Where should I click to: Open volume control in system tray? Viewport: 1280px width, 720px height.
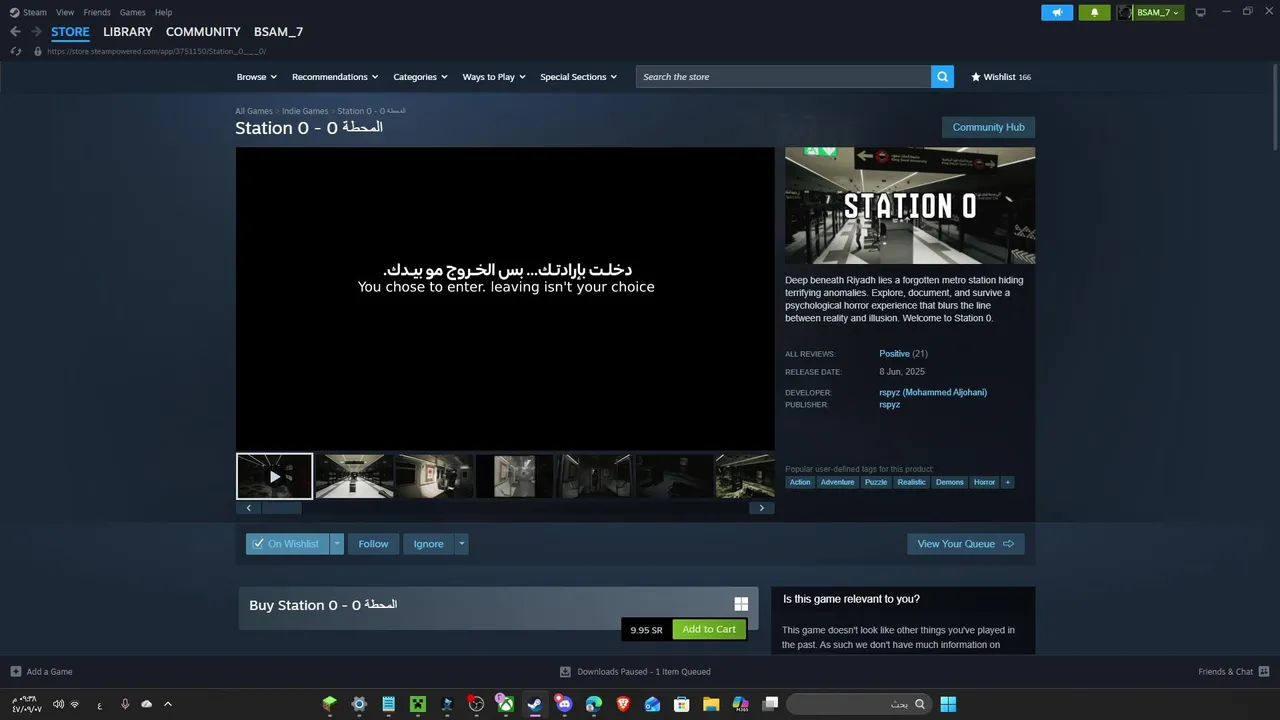58,704
